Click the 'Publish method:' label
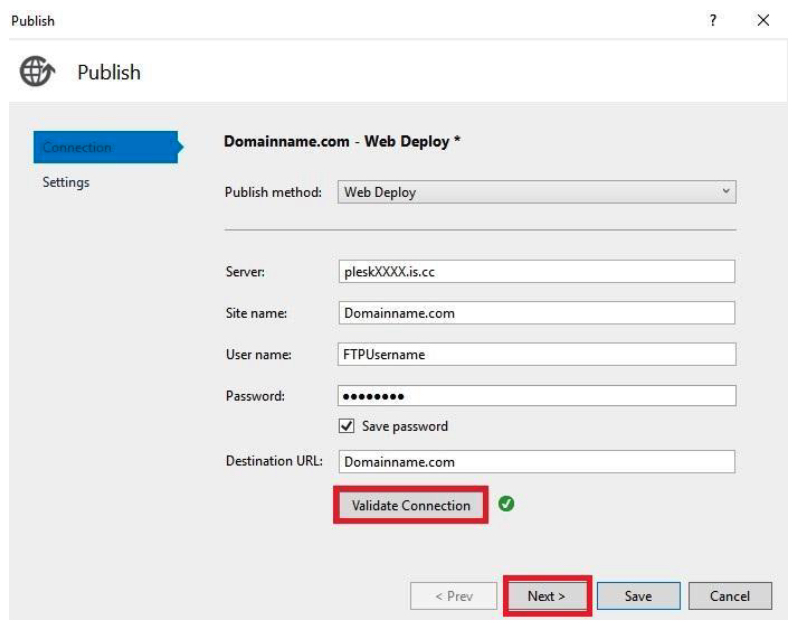Viewport: 793px width, 627px height. click(273, 192)
